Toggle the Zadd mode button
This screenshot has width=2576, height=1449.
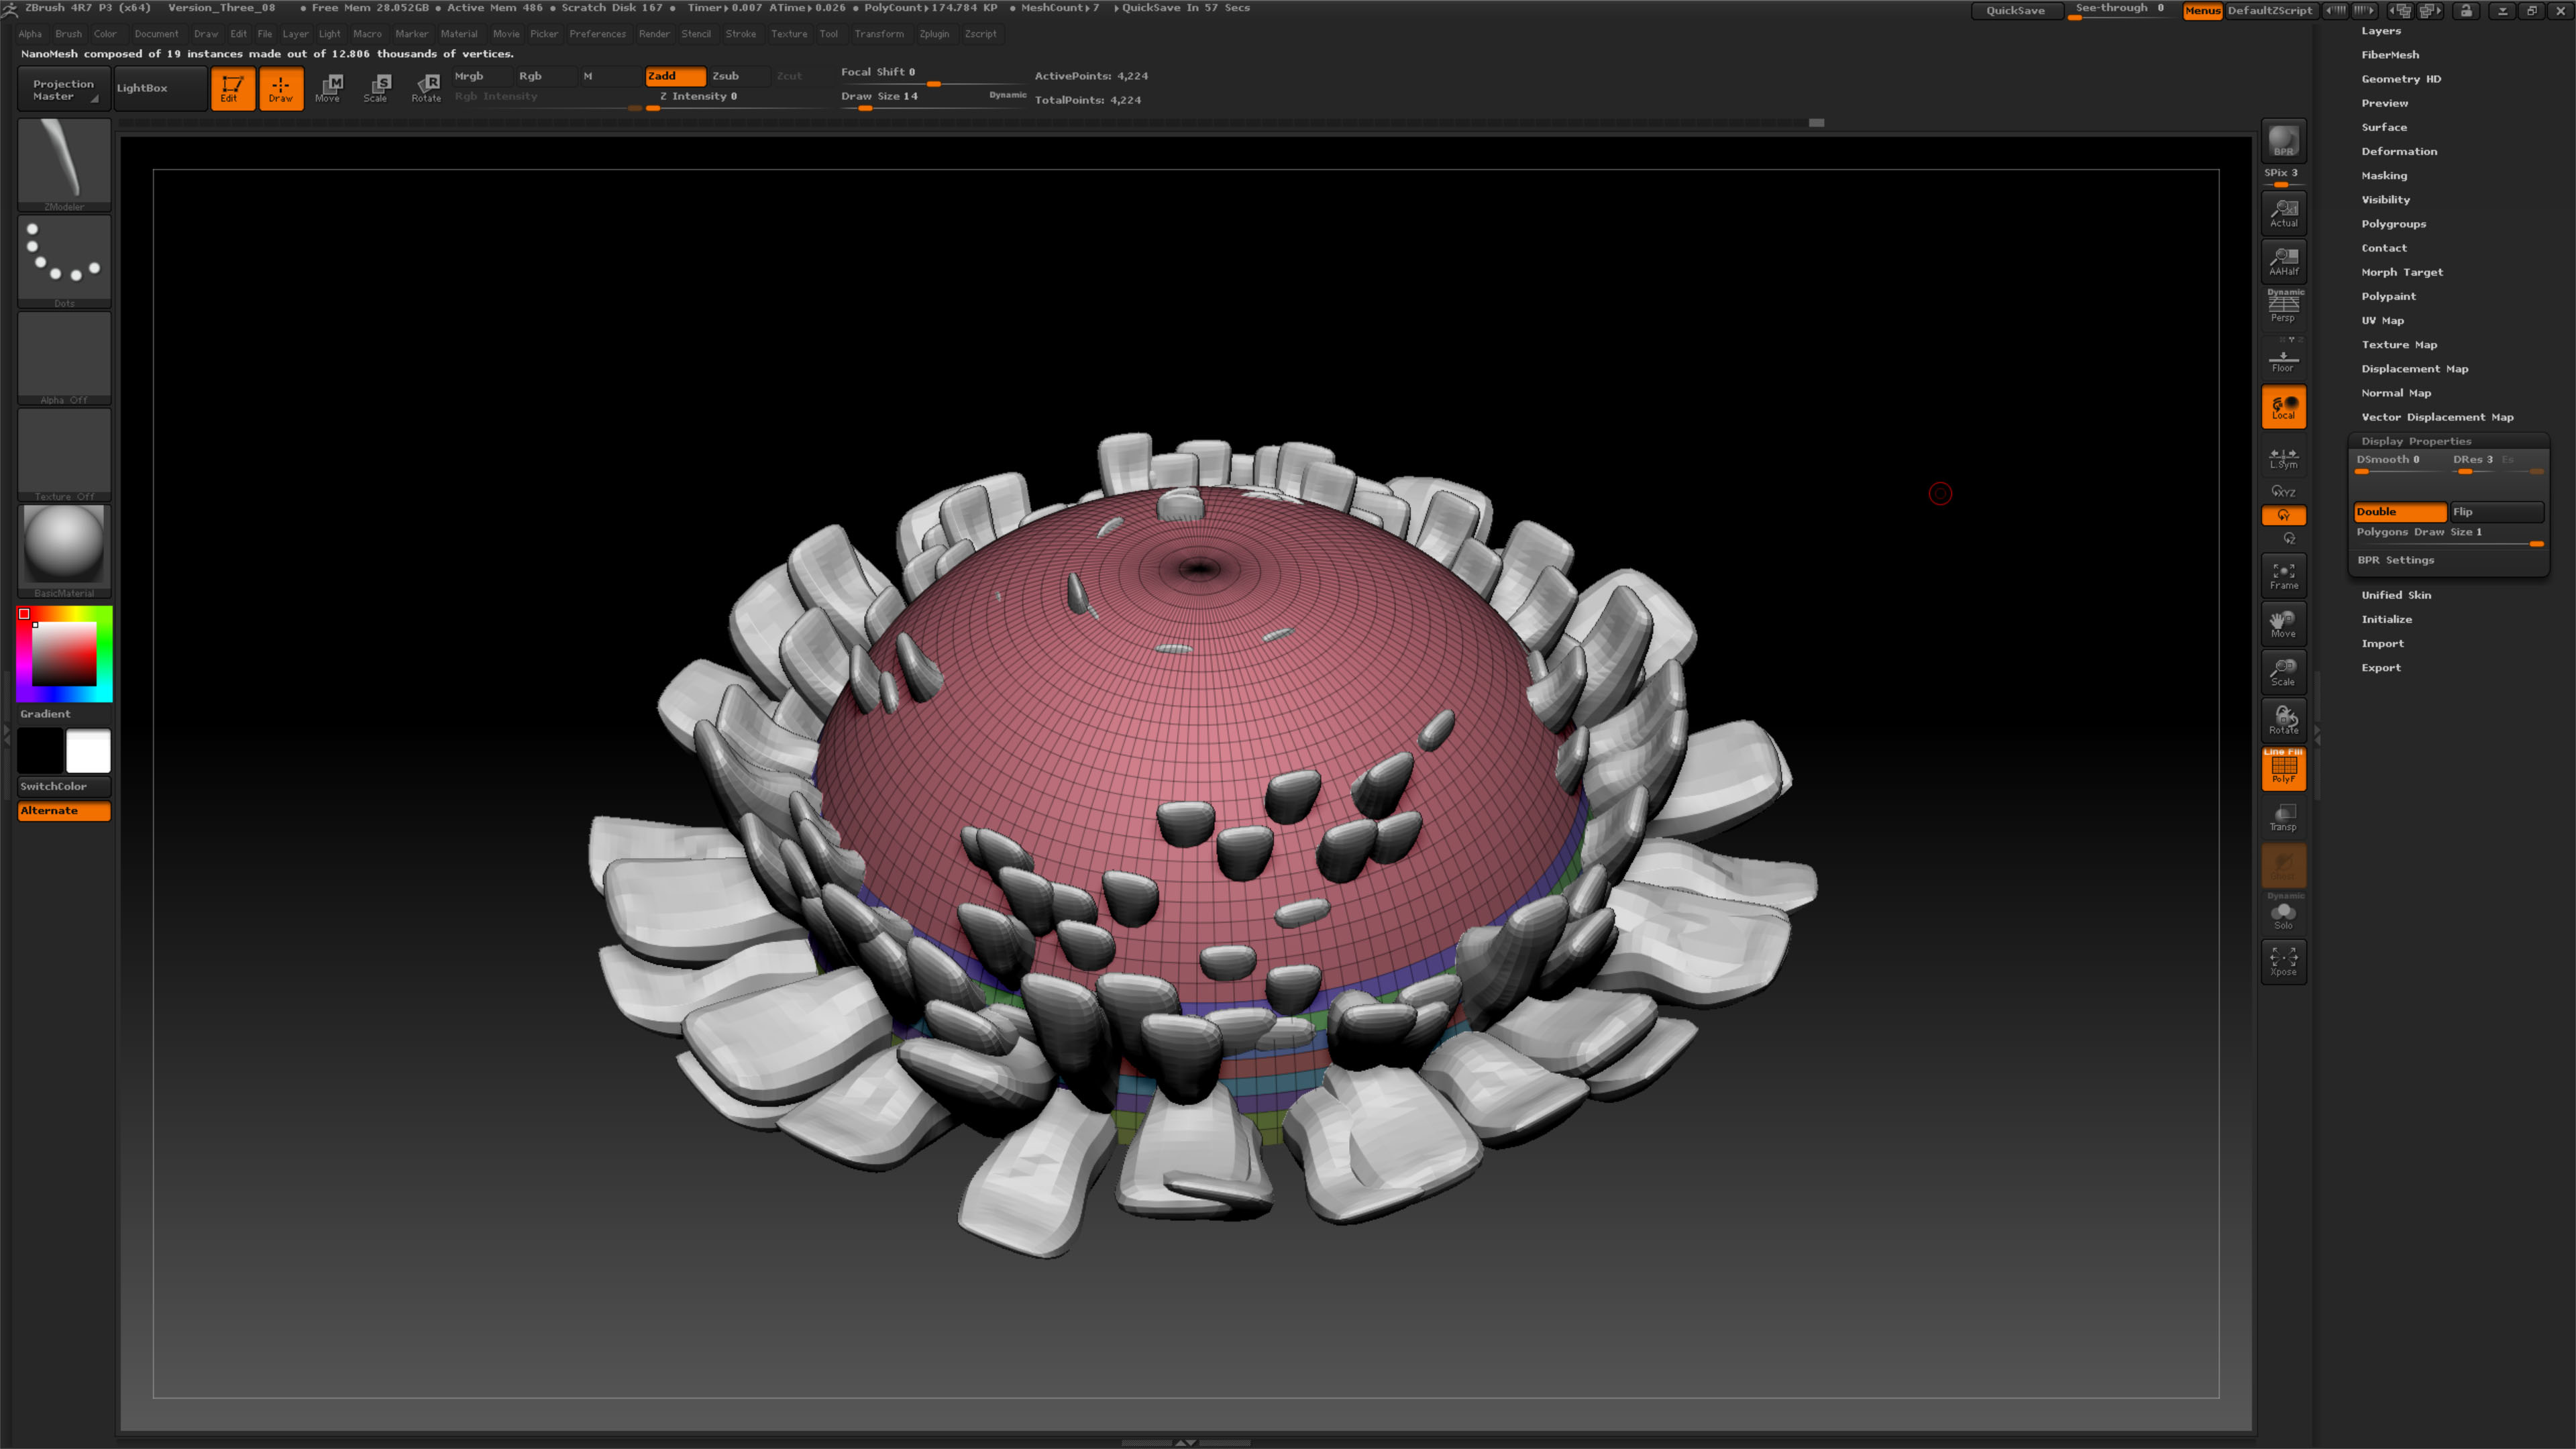(675, 76)
